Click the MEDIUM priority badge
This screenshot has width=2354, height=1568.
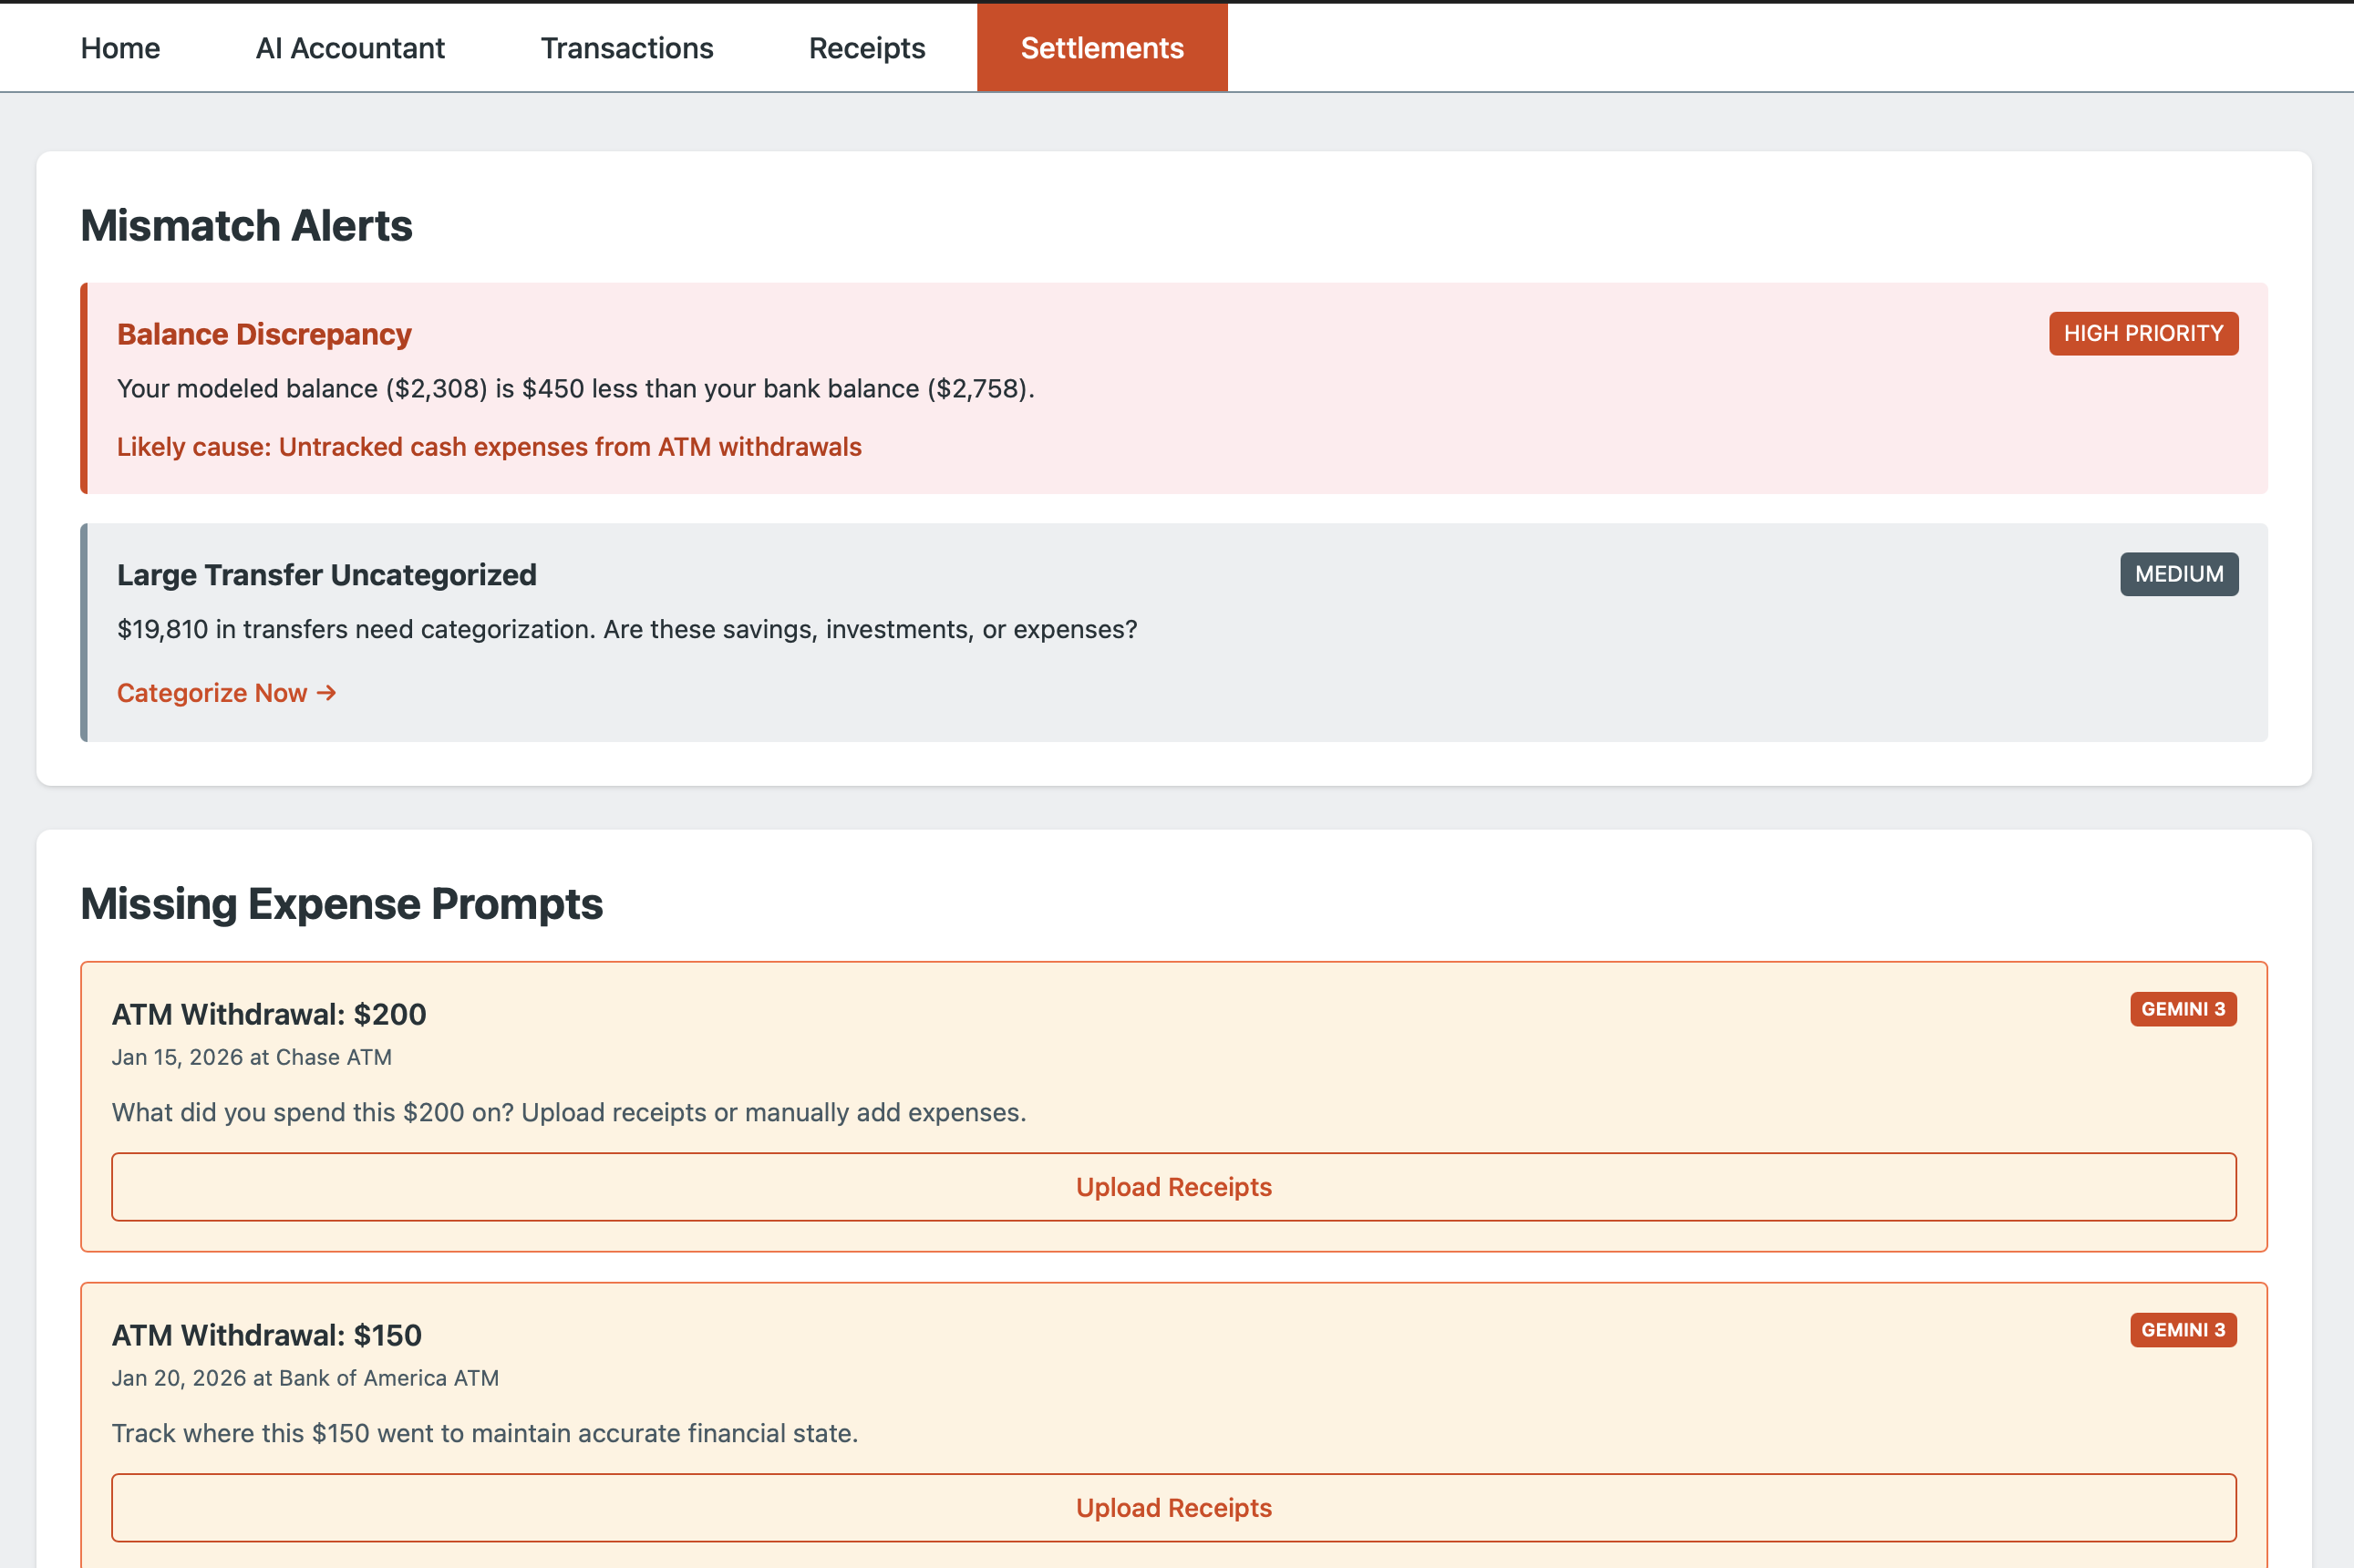point(2179,575)
